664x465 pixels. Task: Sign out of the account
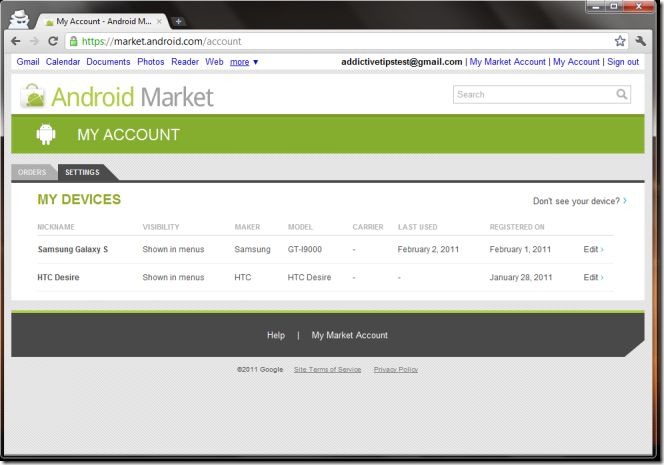[623, 62]
